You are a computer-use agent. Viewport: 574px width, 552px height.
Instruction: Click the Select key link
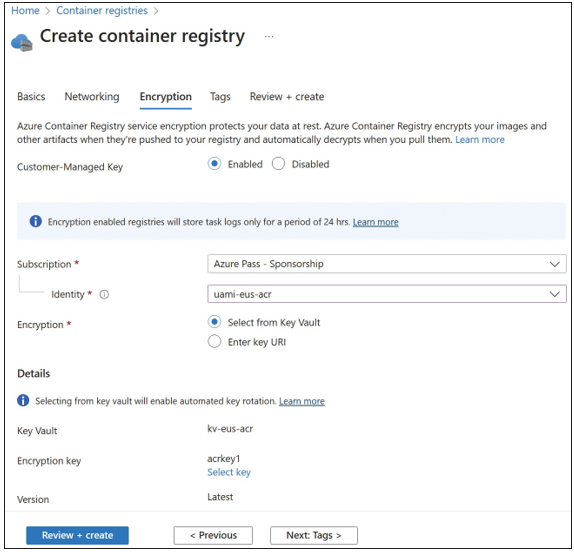click(x=229, y=472)
